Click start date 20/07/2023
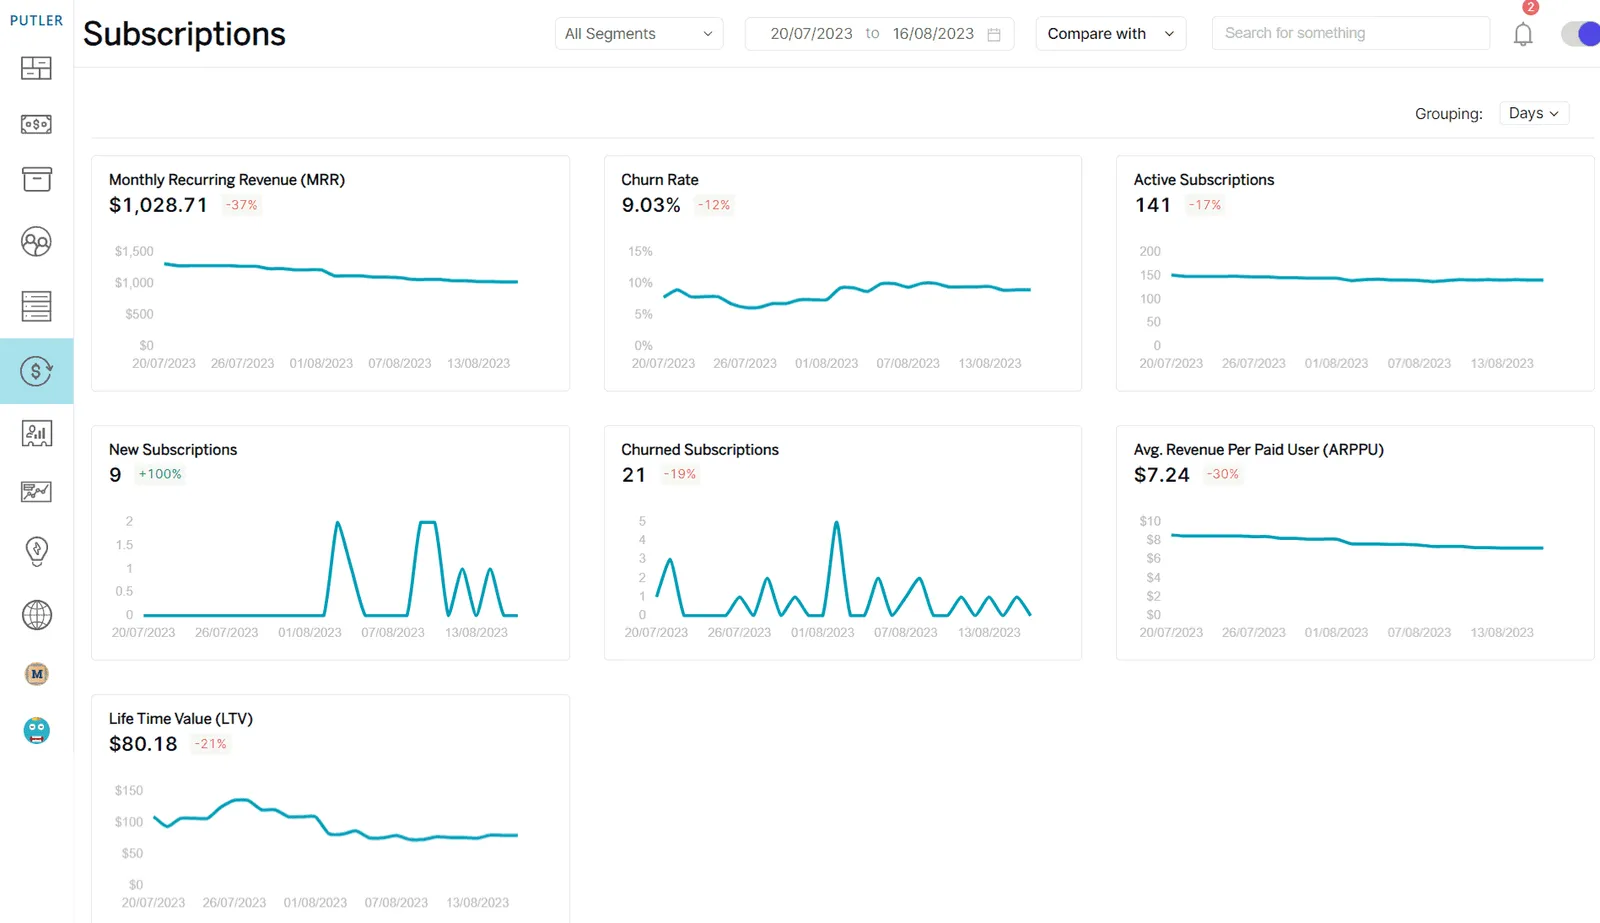The image size is (1600, 923). point(811,34)
